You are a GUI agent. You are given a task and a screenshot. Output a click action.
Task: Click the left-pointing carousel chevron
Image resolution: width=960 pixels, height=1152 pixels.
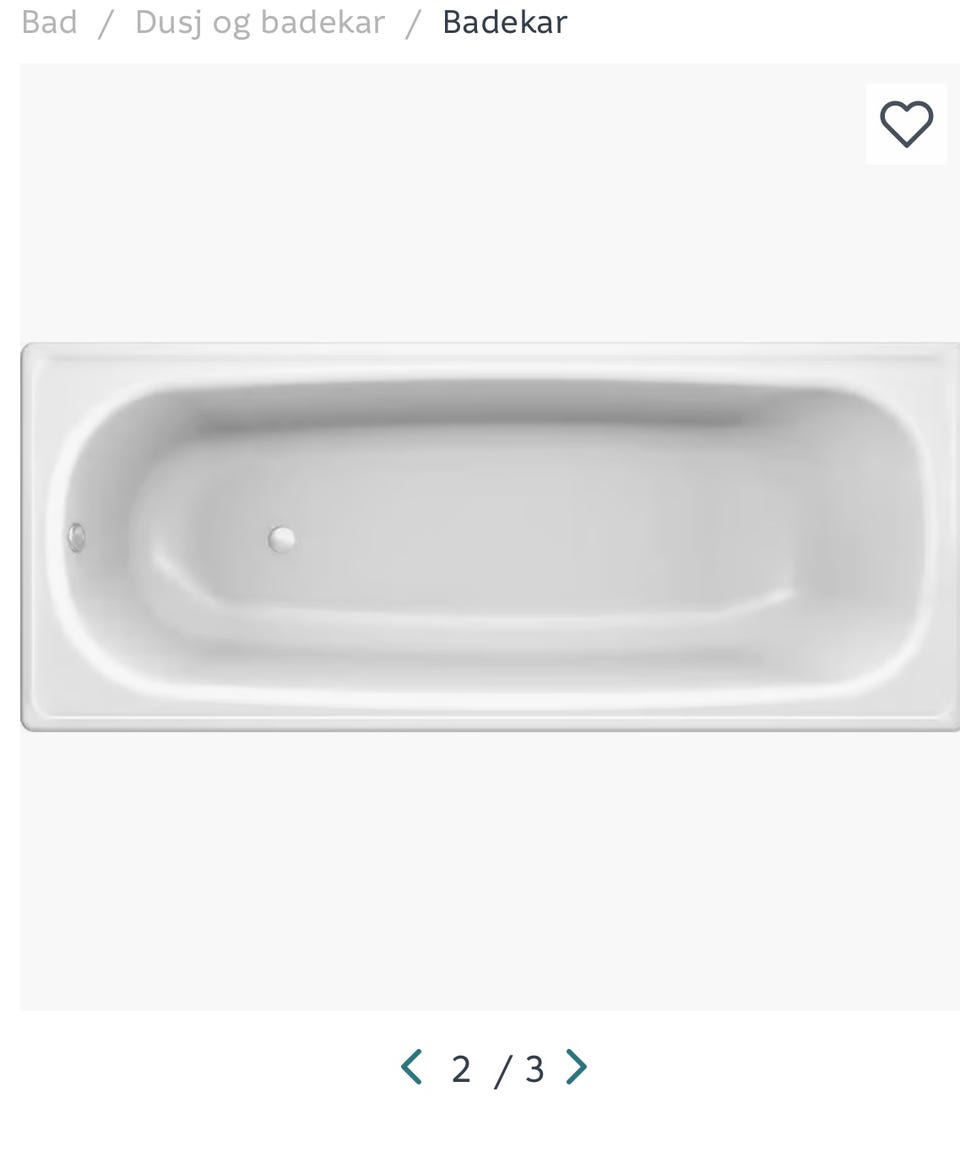(411, 1067)
